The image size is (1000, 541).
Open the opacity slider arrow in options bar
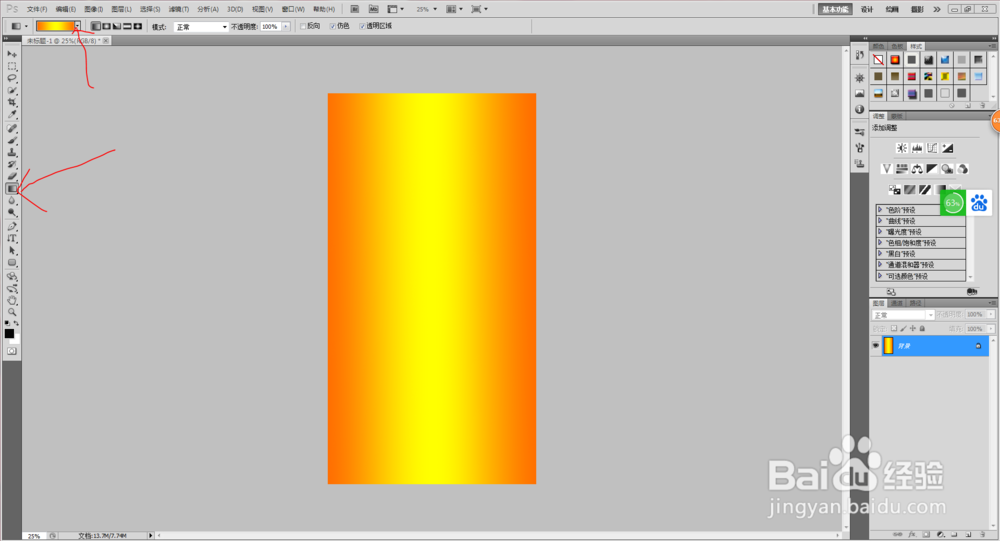[x=286, y=27]
